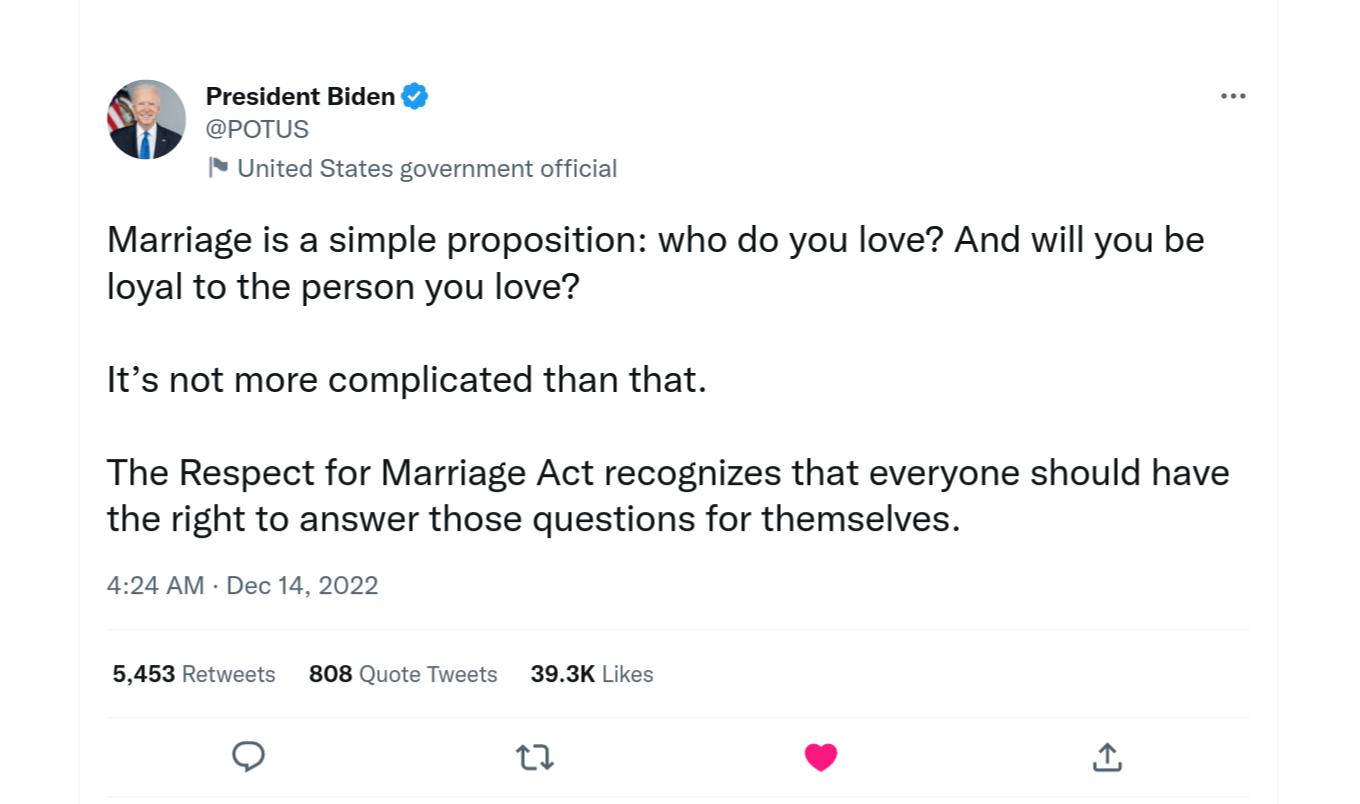The width and height of the screenshot is (1360, 804).
Task: Open the 4:24 AM timestamp
Action: click(155, 585)
